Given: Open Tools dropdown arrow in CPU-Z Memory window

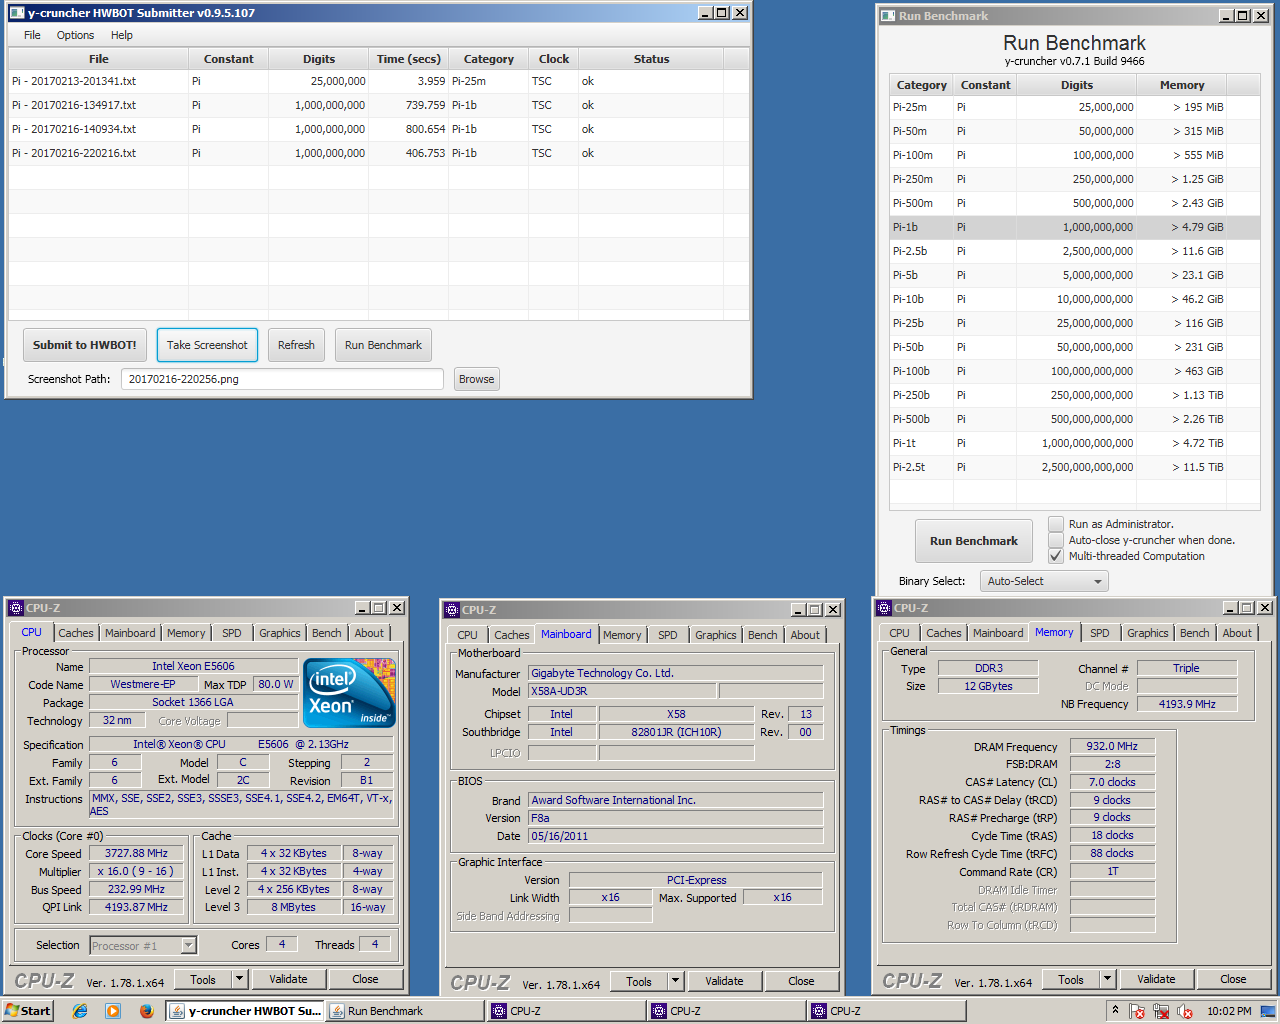Looking at the screenshot, I should click(1107, 979).
